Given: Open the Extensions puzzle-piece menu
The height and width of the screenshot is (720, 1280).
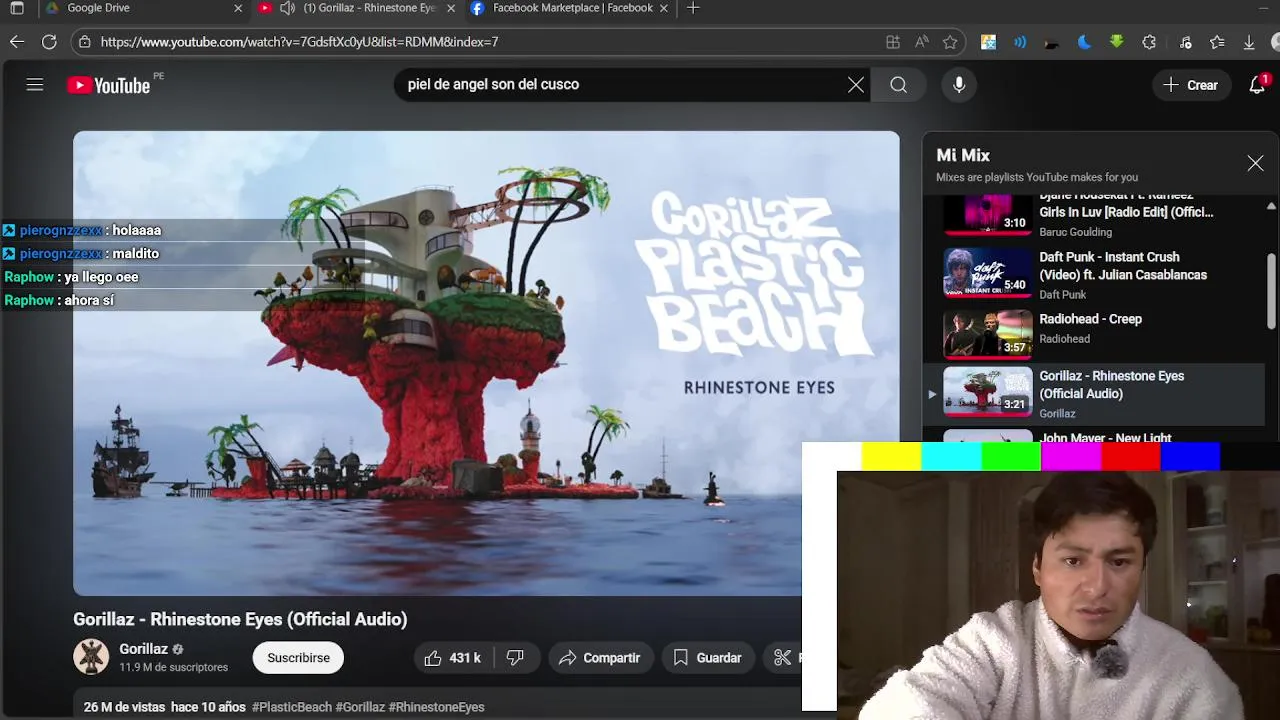Looking at the screenshot, I should pos(1149,42).
